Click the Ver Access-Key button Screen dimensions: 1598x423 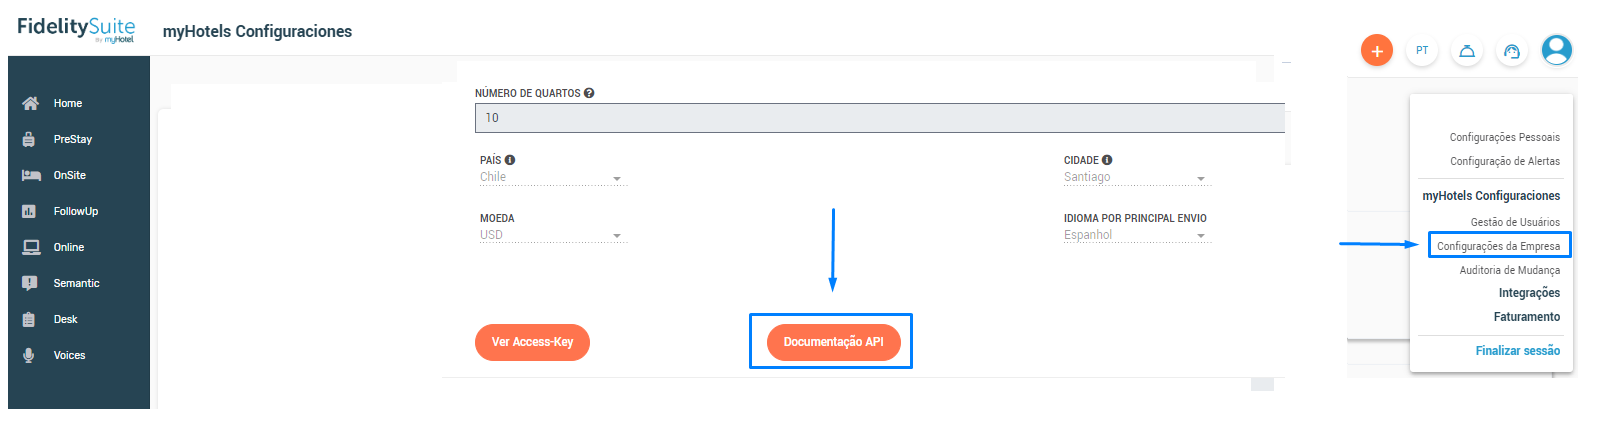(x=532, y=342)
